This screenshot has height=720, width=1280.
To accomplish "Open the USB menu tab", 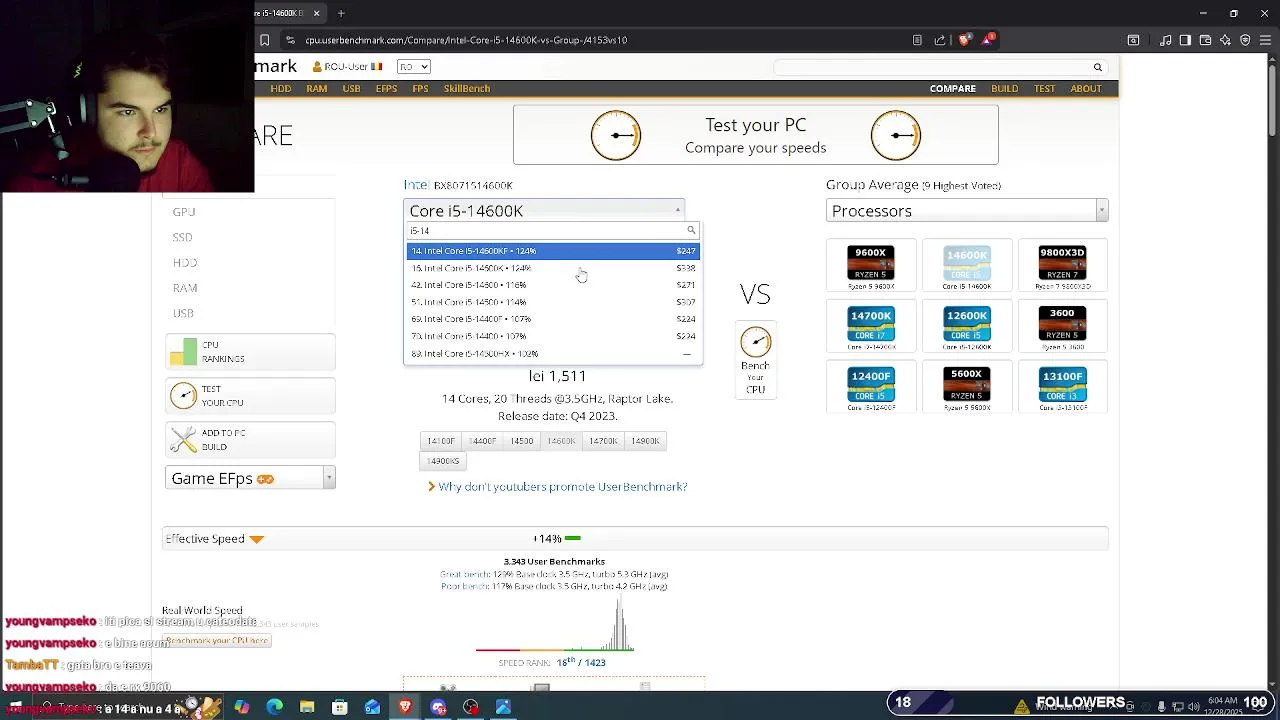I will [x=351, y=88].
